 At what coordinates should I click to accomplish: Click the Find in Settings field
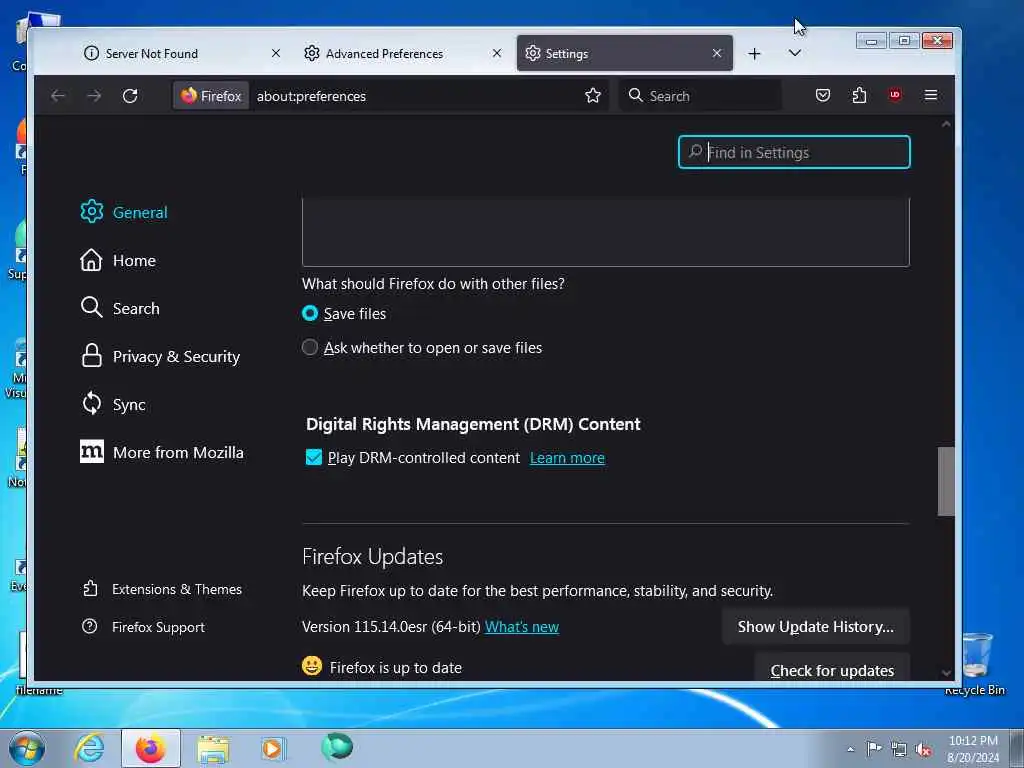(x=793, y=152)
